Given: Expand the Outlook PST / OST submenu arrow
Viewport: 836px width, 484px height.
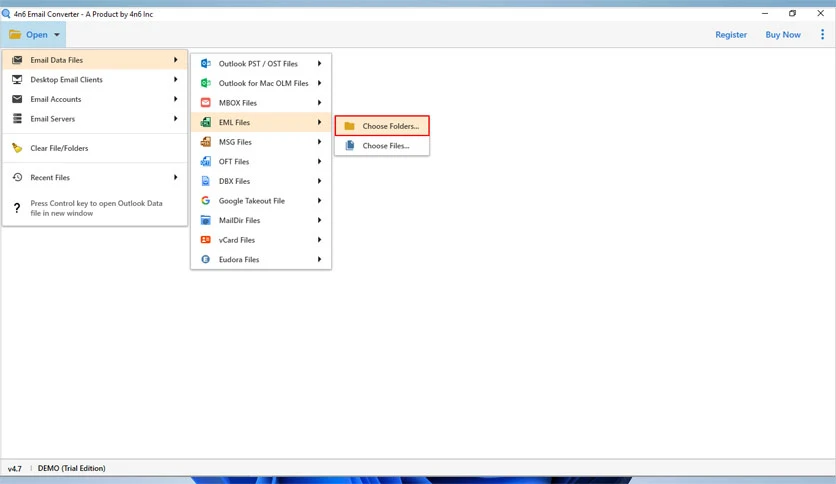Looking at the screenshot, I should [x=319, y=63].
